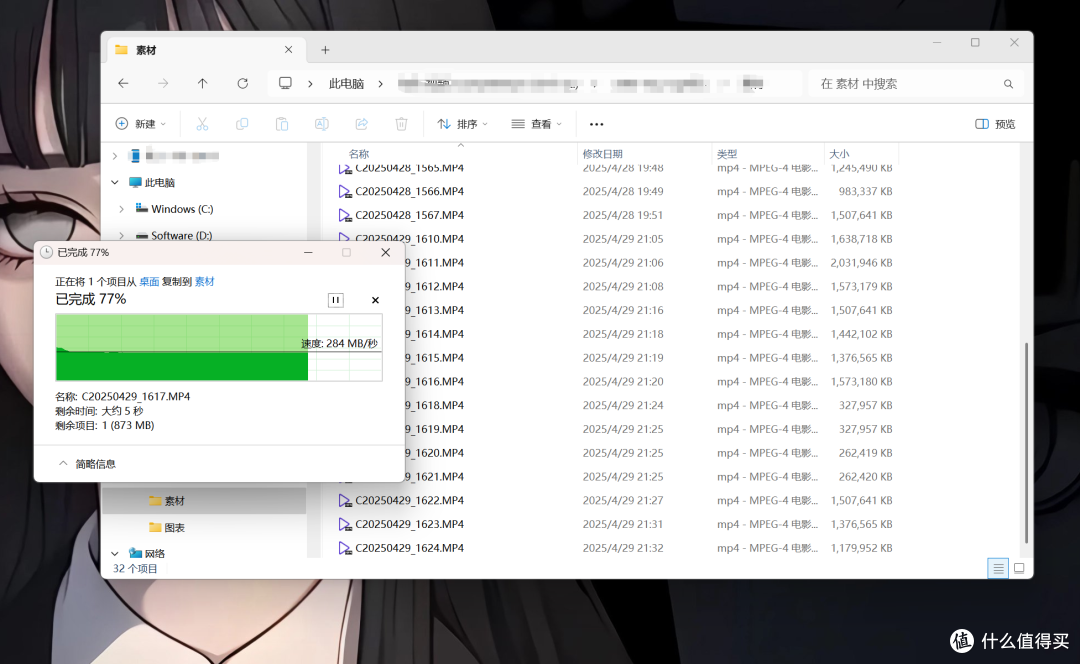Image resolution: width=1080 pixels, height=664 pixels.
Task: Click 此电脑 in the address breadcrumb
Action: click(346, 83)
